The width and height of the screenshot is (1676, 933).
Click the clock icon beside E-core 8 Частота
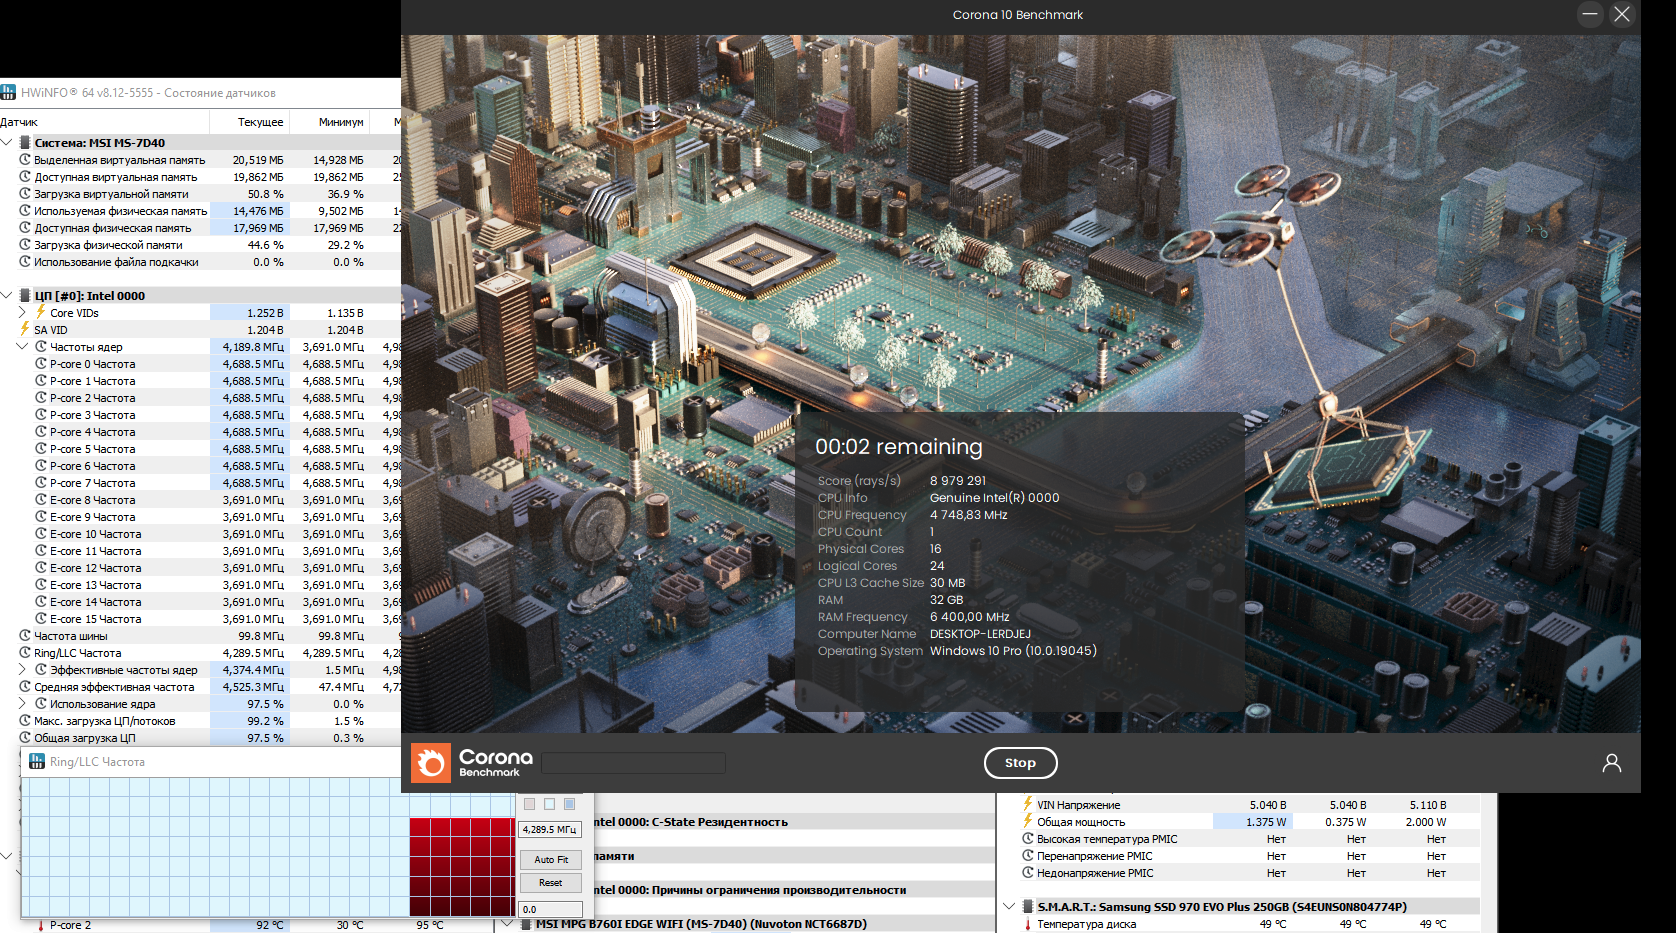pos(41,499)
